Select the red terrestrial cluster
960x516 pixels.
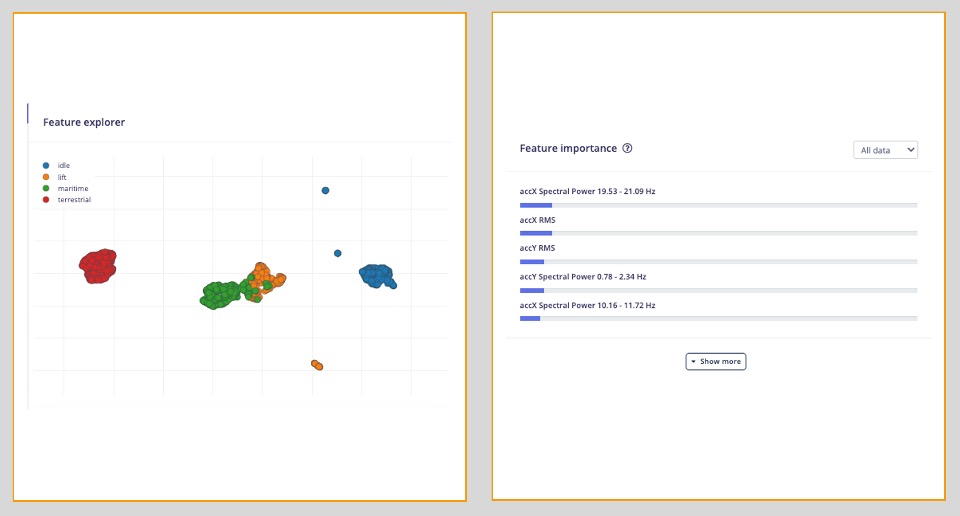pyautogui.click(x=98, y=267)
